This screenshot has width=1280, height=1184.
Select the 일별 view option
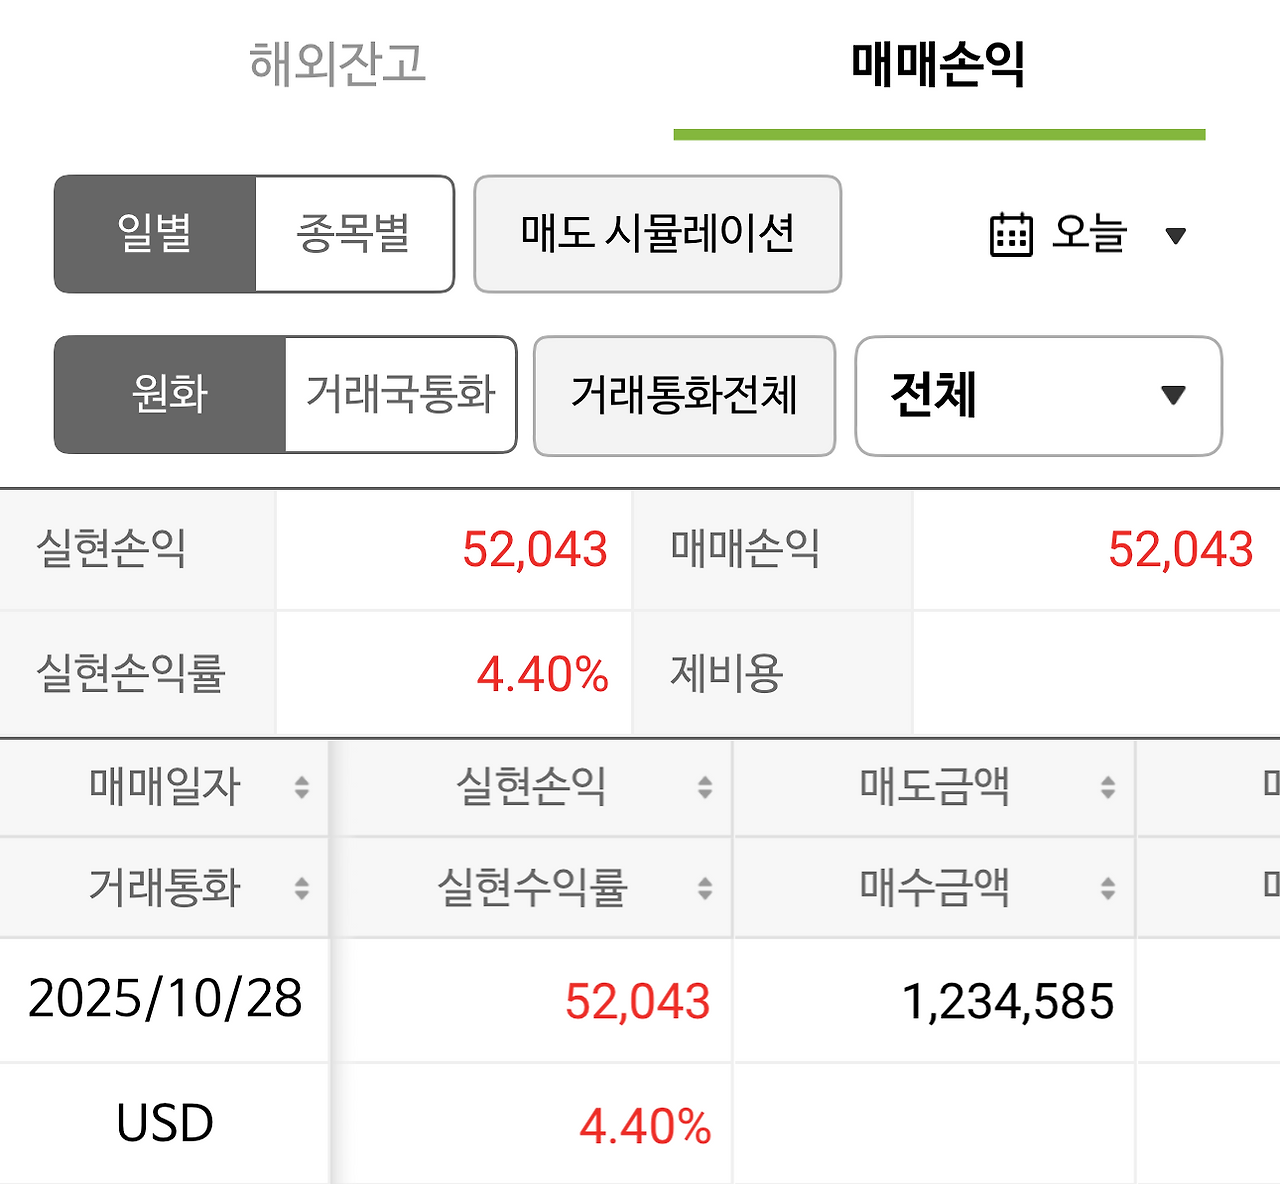click(x=155, y=233)
